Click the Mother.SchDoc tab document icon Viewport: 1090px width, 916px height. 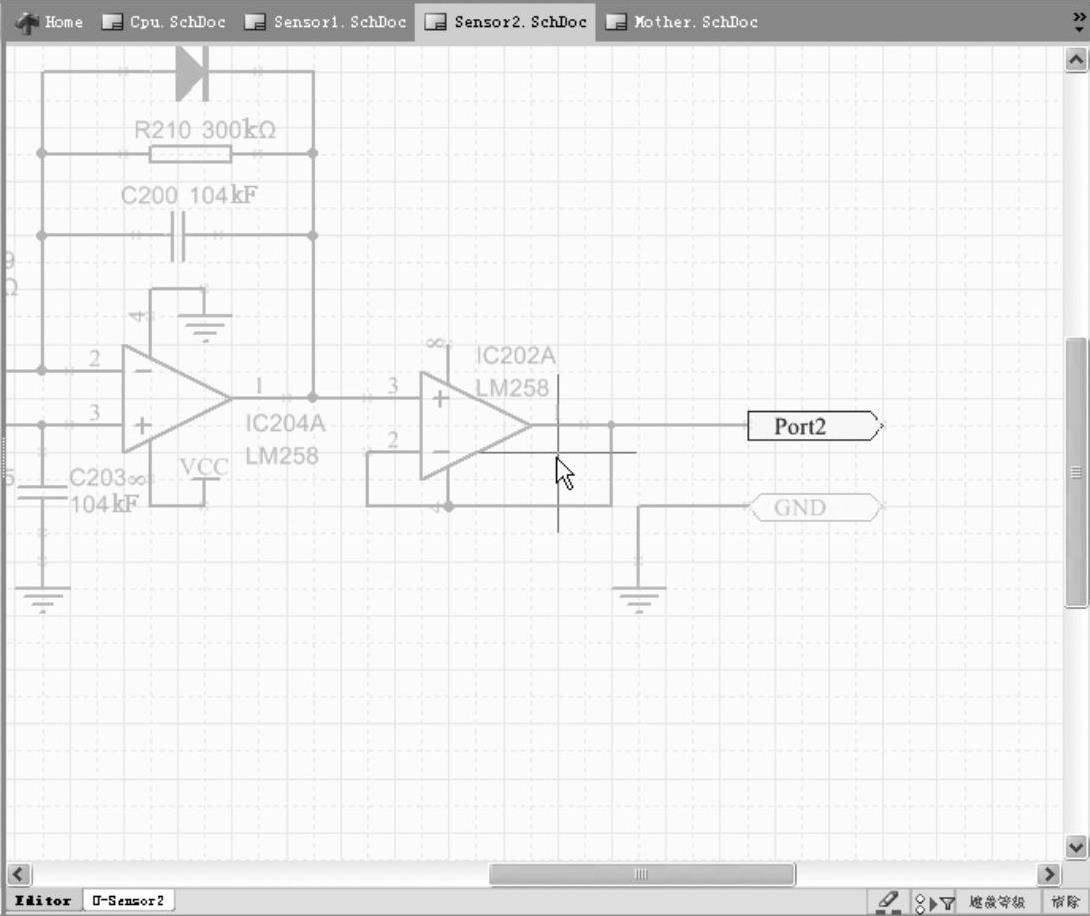tap(616, 22)
